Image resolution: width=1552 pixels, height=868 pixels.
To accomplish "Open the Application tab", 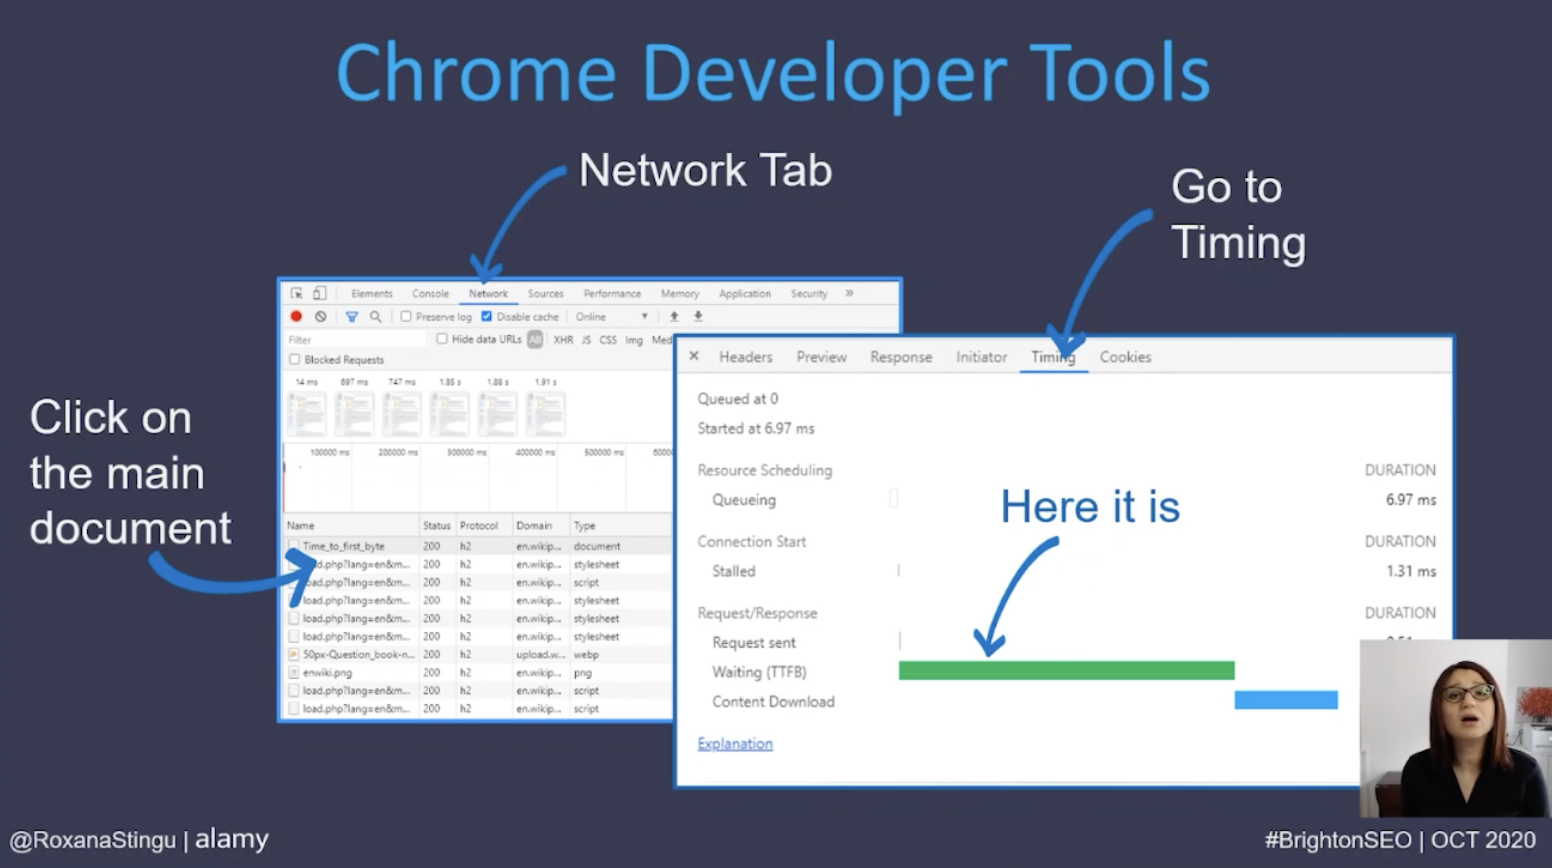I will coord(745,293).
